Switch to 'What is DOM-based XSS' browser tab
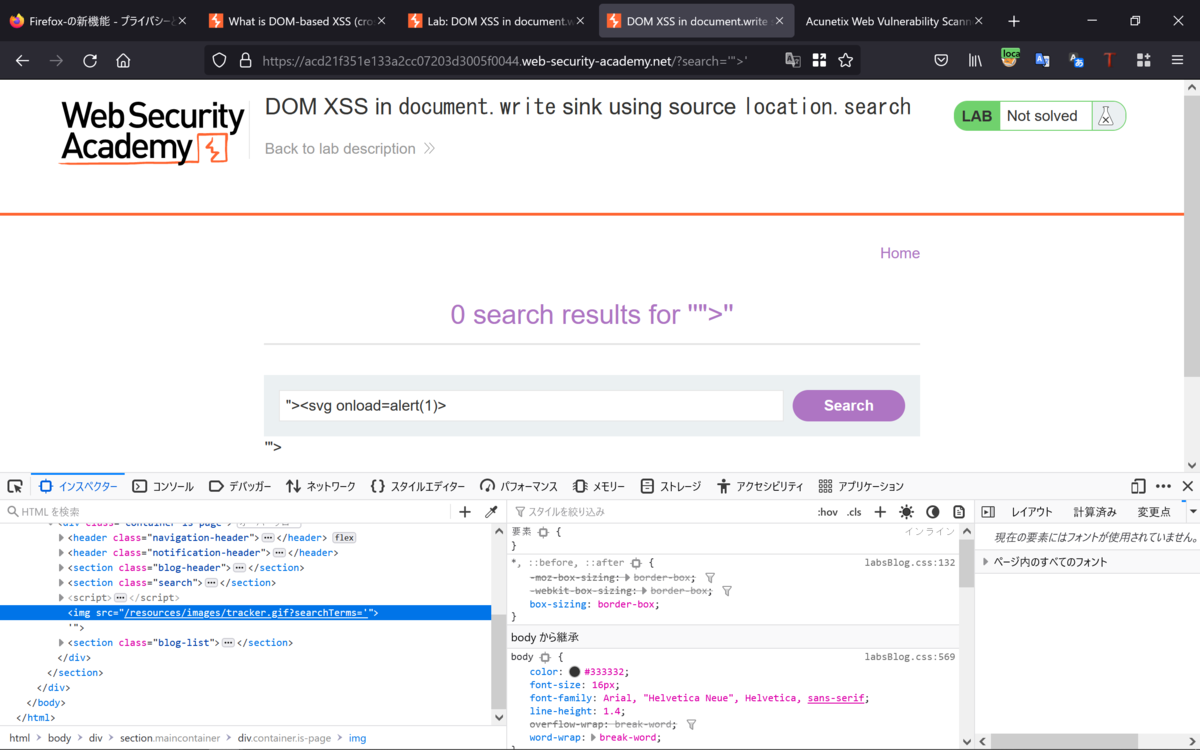The width and height of the screenshot is (1200, 750). (x=298, y=21)
